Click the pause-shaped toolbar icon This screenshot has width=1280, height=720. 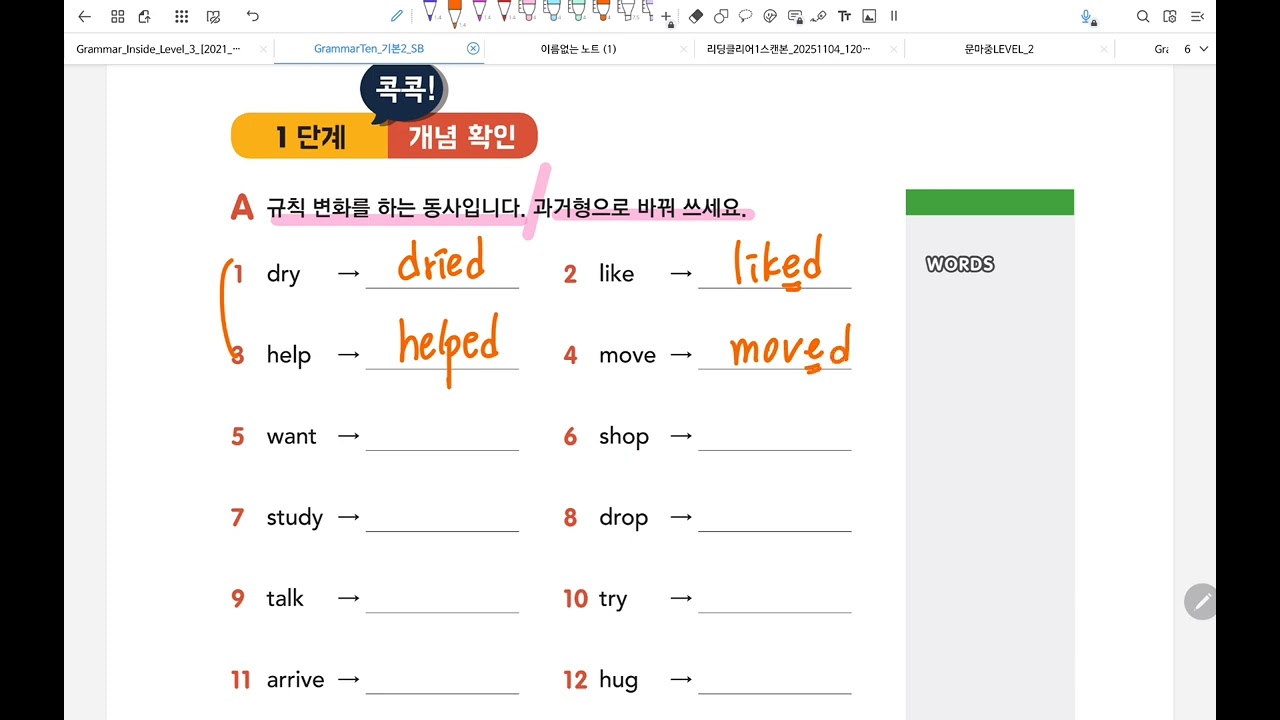click(x=894, y=16)
